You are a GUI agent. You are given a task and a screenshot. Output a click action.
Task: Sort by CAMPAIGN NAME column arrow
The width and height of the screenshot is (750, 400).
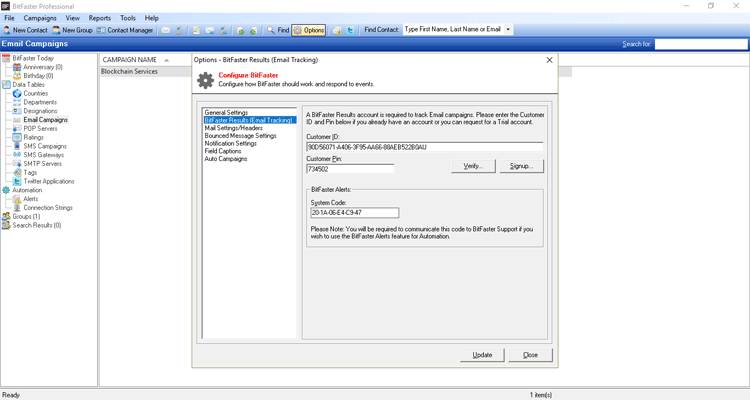[x=166, y=60]
